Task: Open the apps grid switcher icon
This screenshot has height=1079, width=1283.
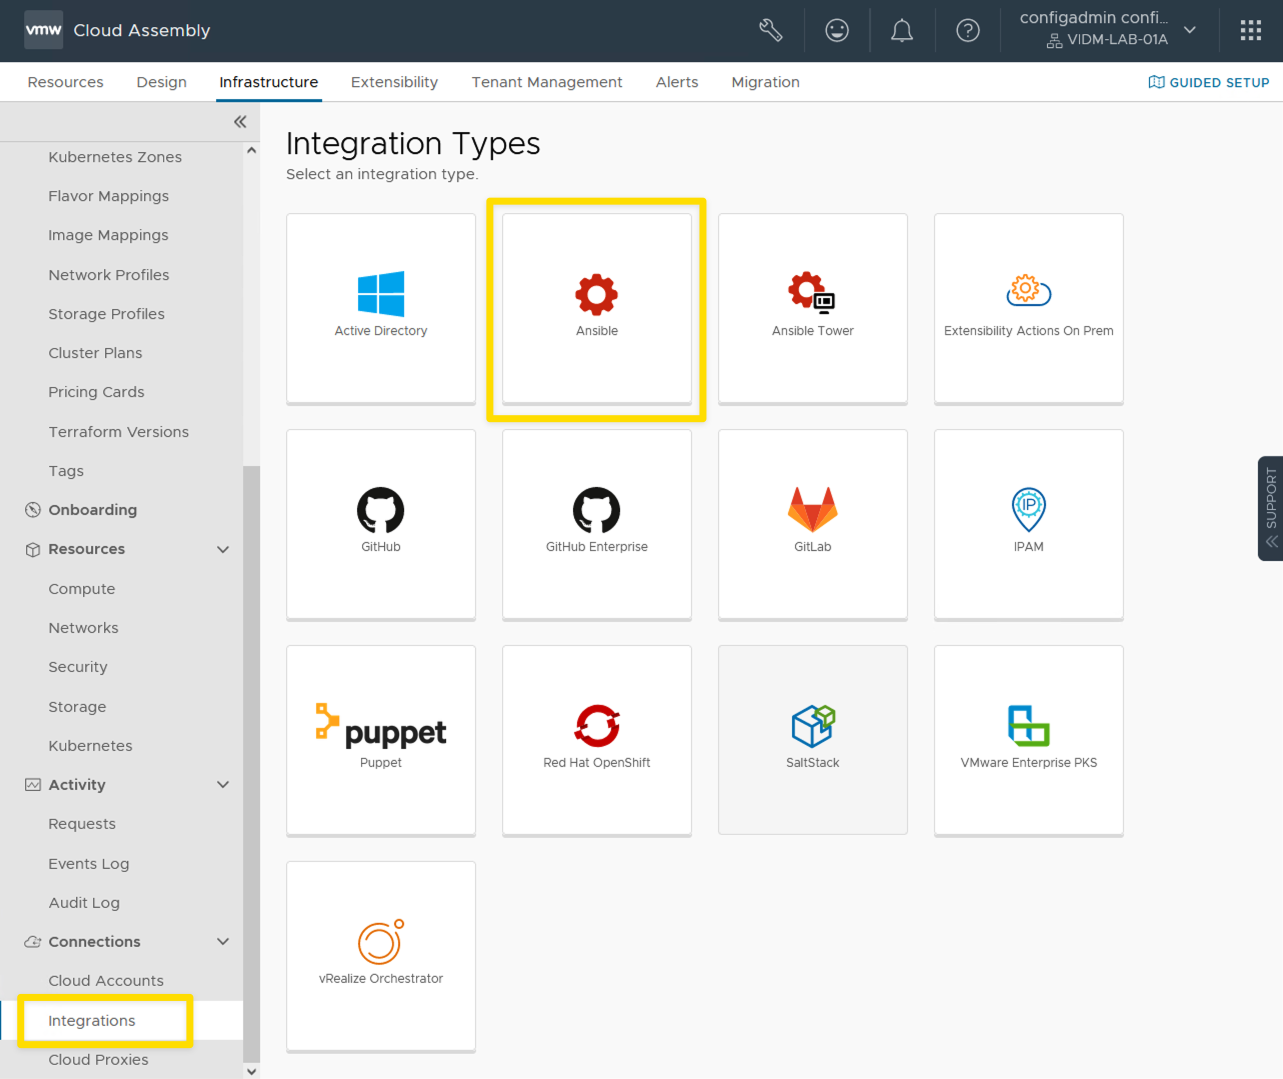Action: 1250,31
